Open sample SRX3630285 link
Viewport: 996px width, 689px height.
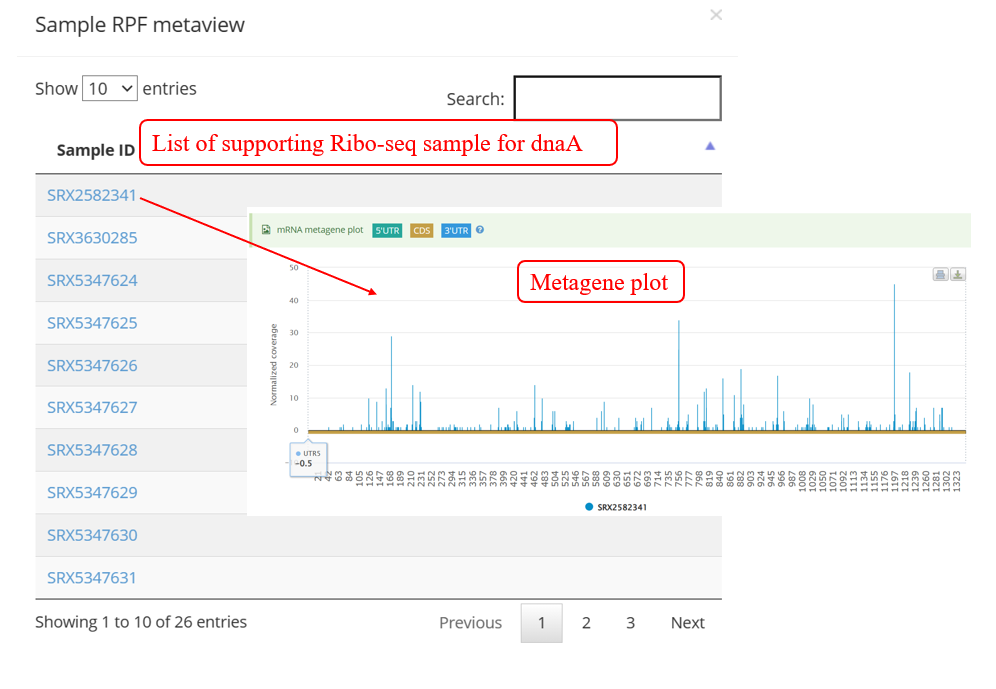[x=92, y=238]
